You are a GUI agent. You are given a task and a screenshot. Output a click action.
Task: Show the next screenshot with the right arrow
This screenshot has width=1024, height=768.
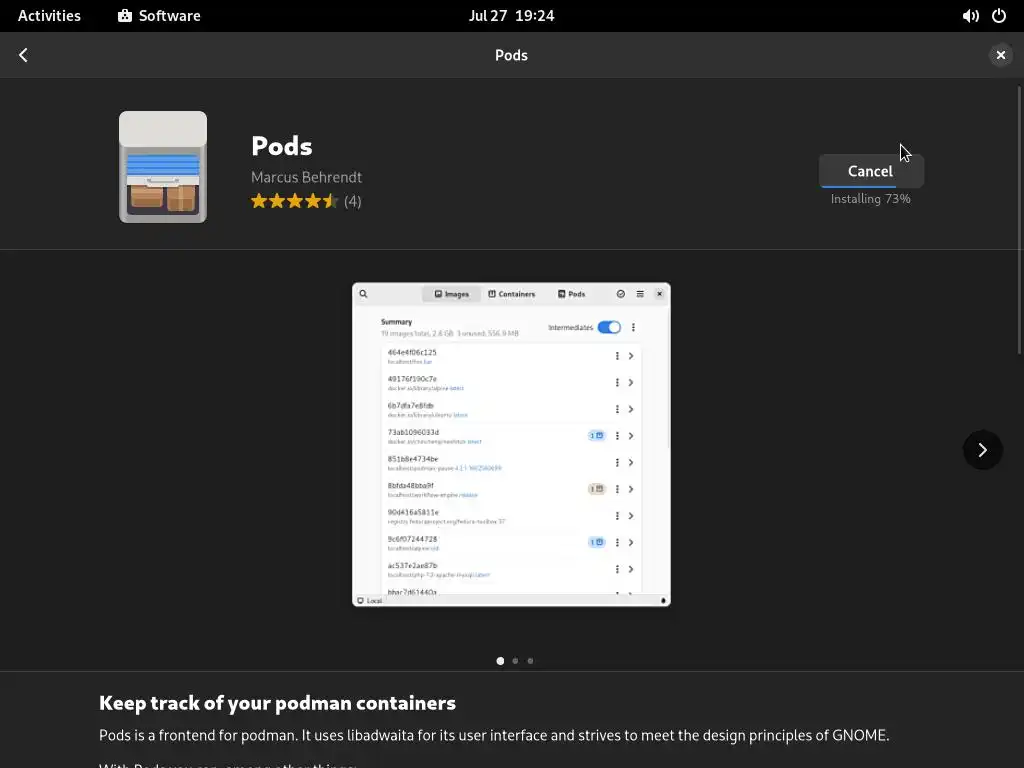tap(982, 449)
